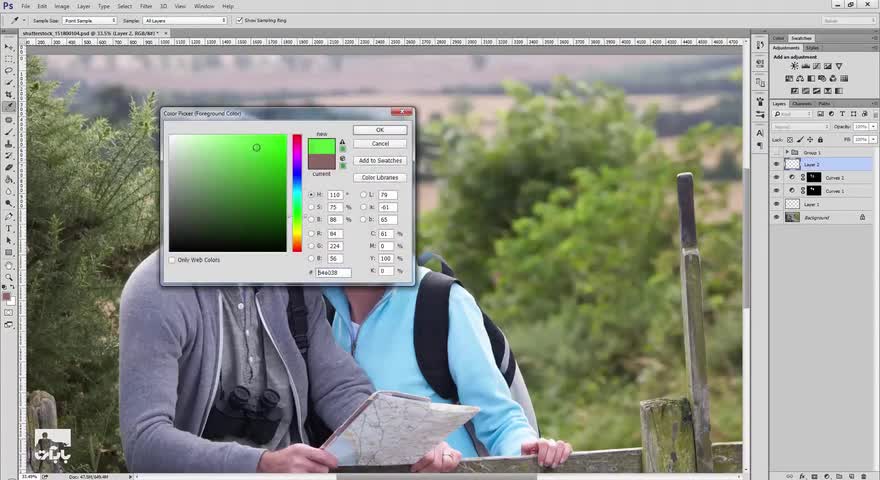Screen dimensions: 880x480
Task: Toggle Quick Mask mode icon
Action: point(8,313)
